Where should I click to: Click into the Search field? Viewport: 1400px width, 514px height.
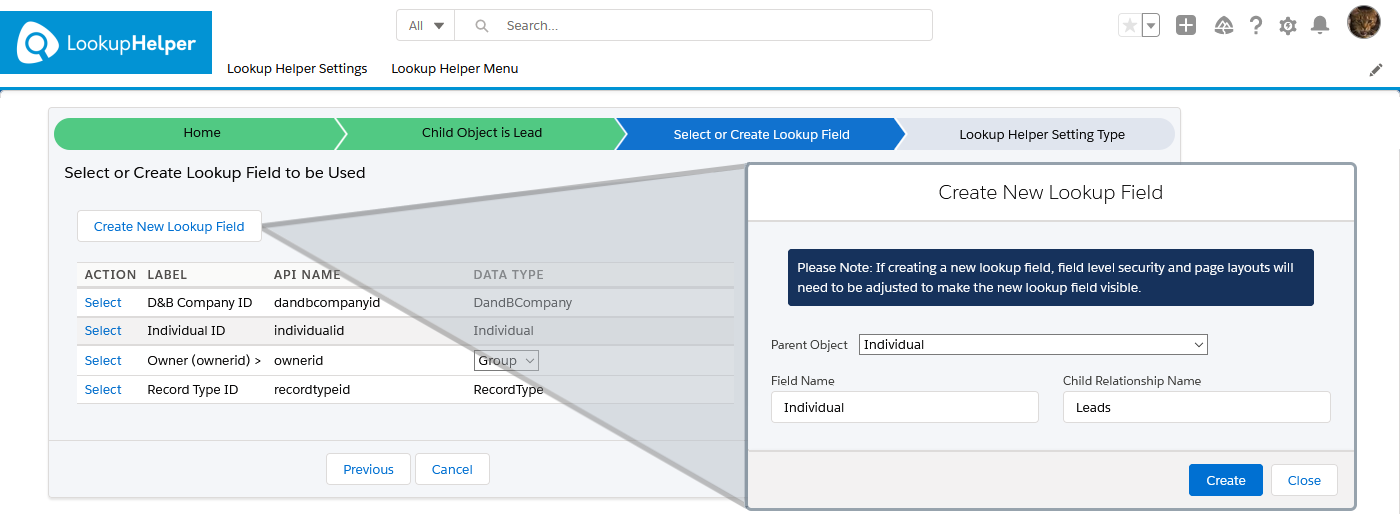point(693,26)
